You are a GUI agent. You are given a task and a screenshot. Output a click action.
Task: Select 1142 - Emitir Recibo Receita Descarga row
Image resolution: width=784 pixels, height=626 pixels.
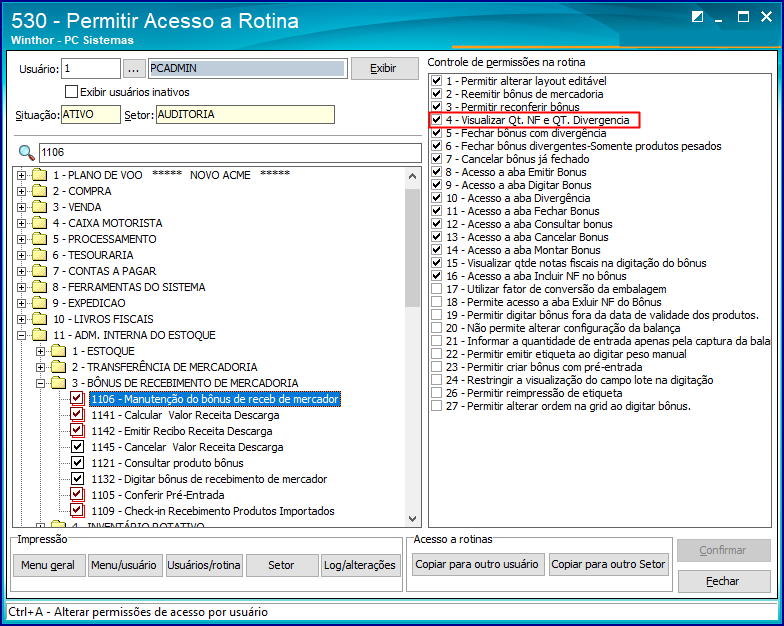click(182, 431)
